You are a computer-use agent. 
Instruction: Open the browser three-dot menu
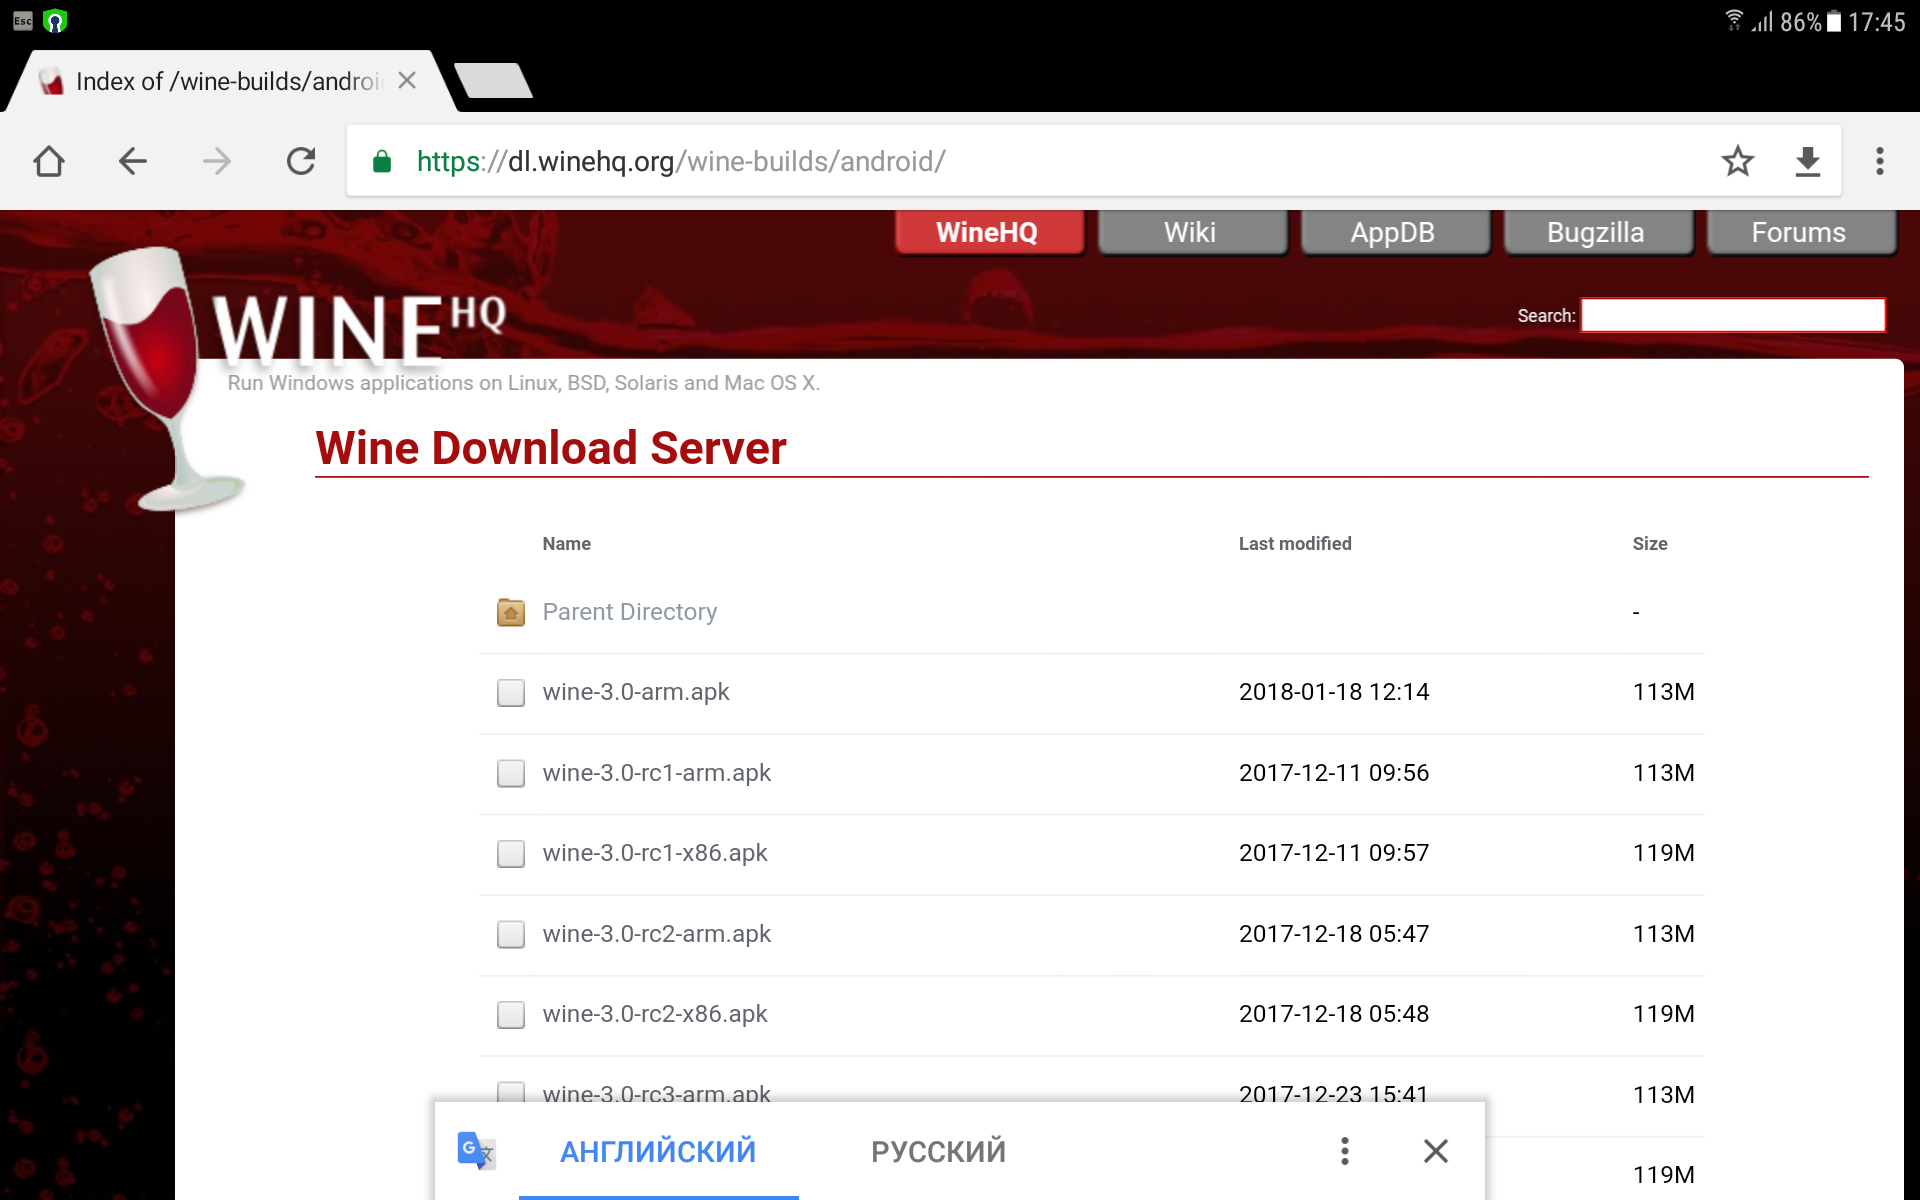click(1880, 161)
